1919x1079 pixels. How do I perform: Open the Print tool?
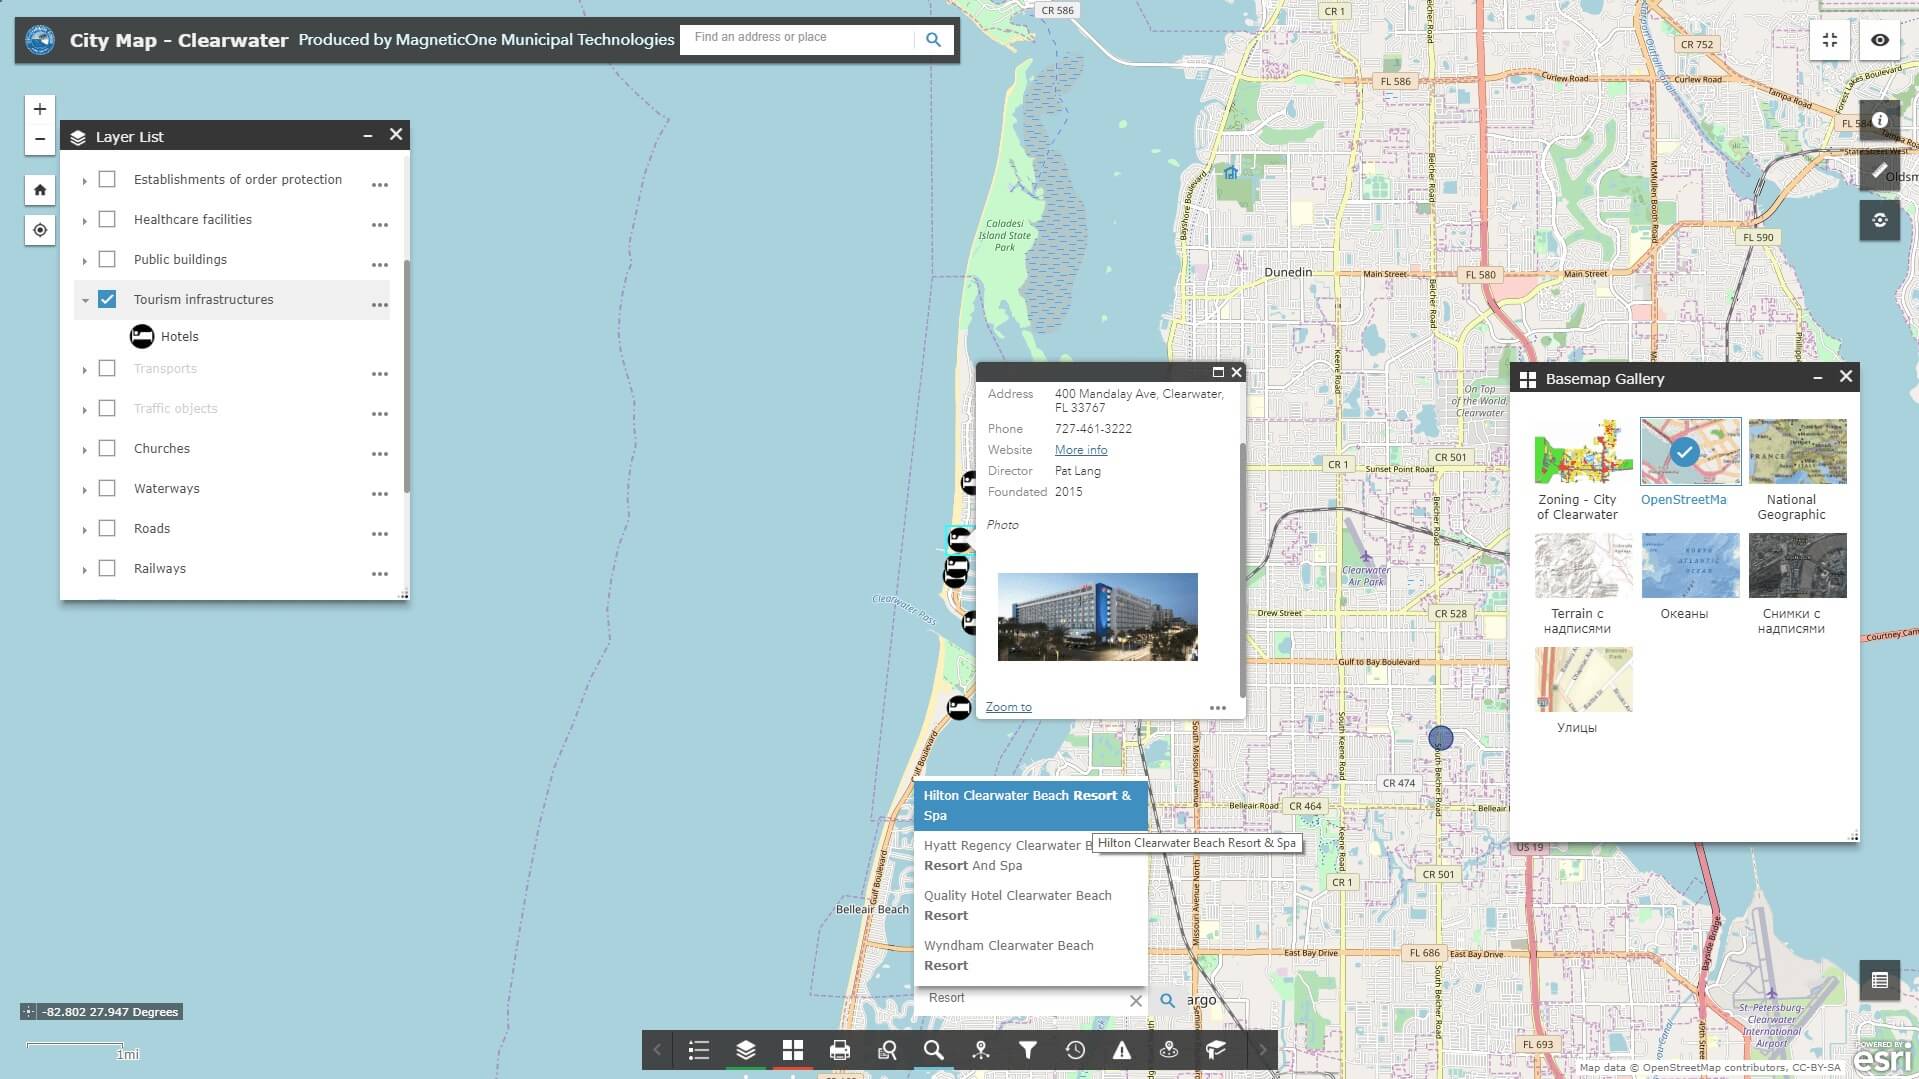pos(840,1050)
